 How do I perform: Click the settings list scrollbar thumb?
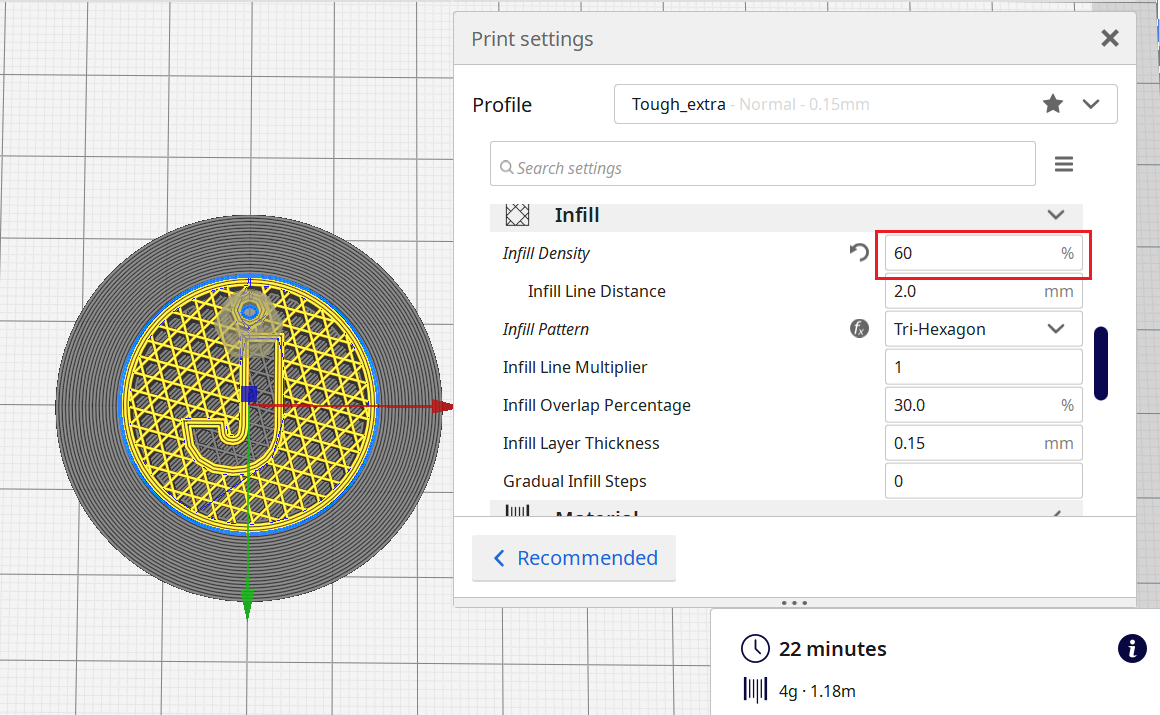pyautogui.click(x=1101, y=363)
